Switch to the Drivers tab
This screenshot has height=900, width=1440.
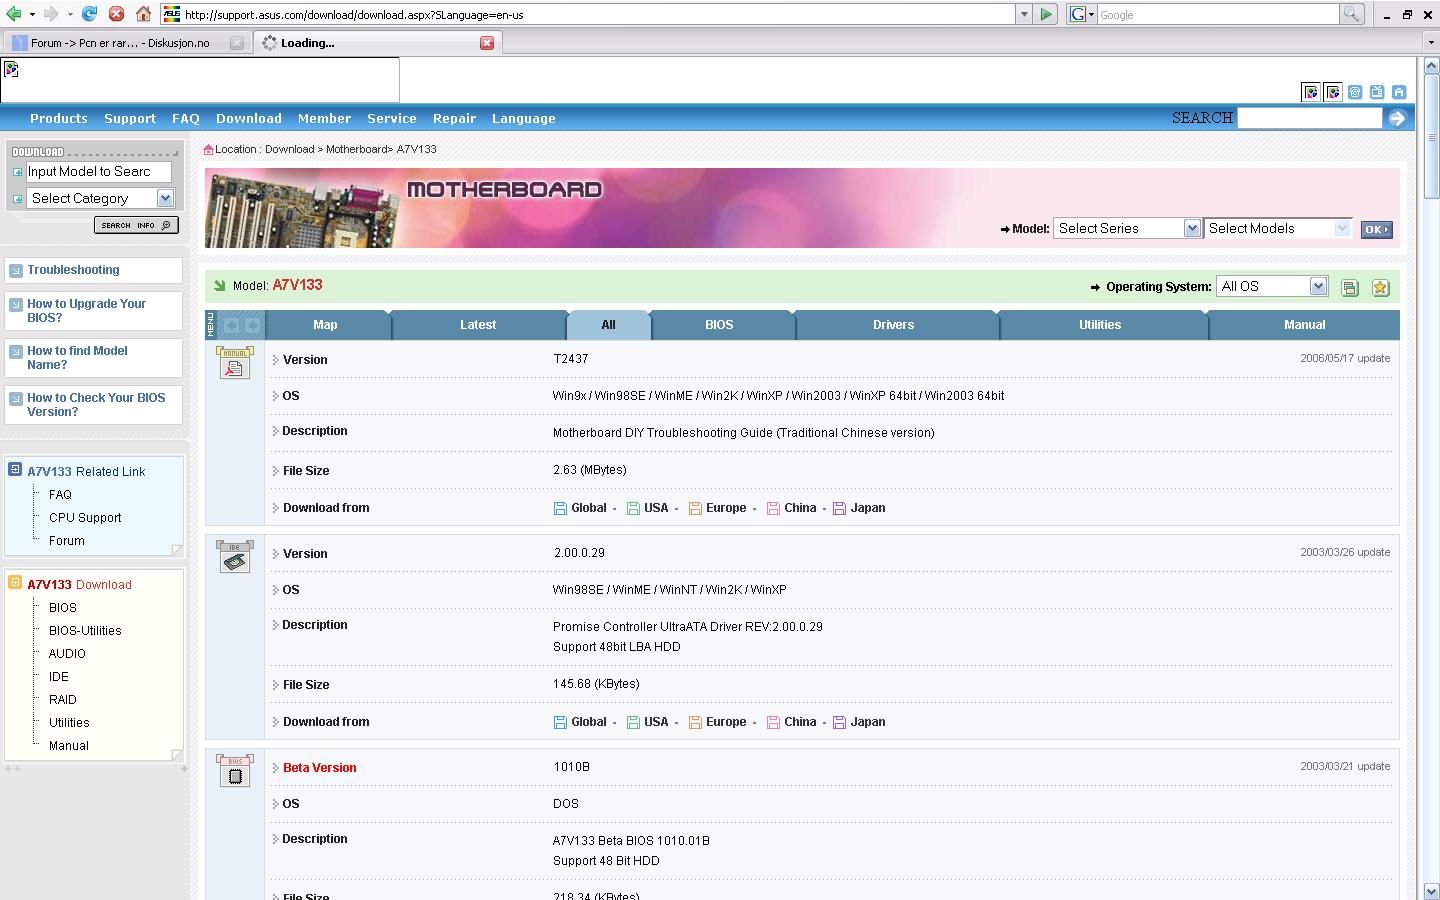893,325
